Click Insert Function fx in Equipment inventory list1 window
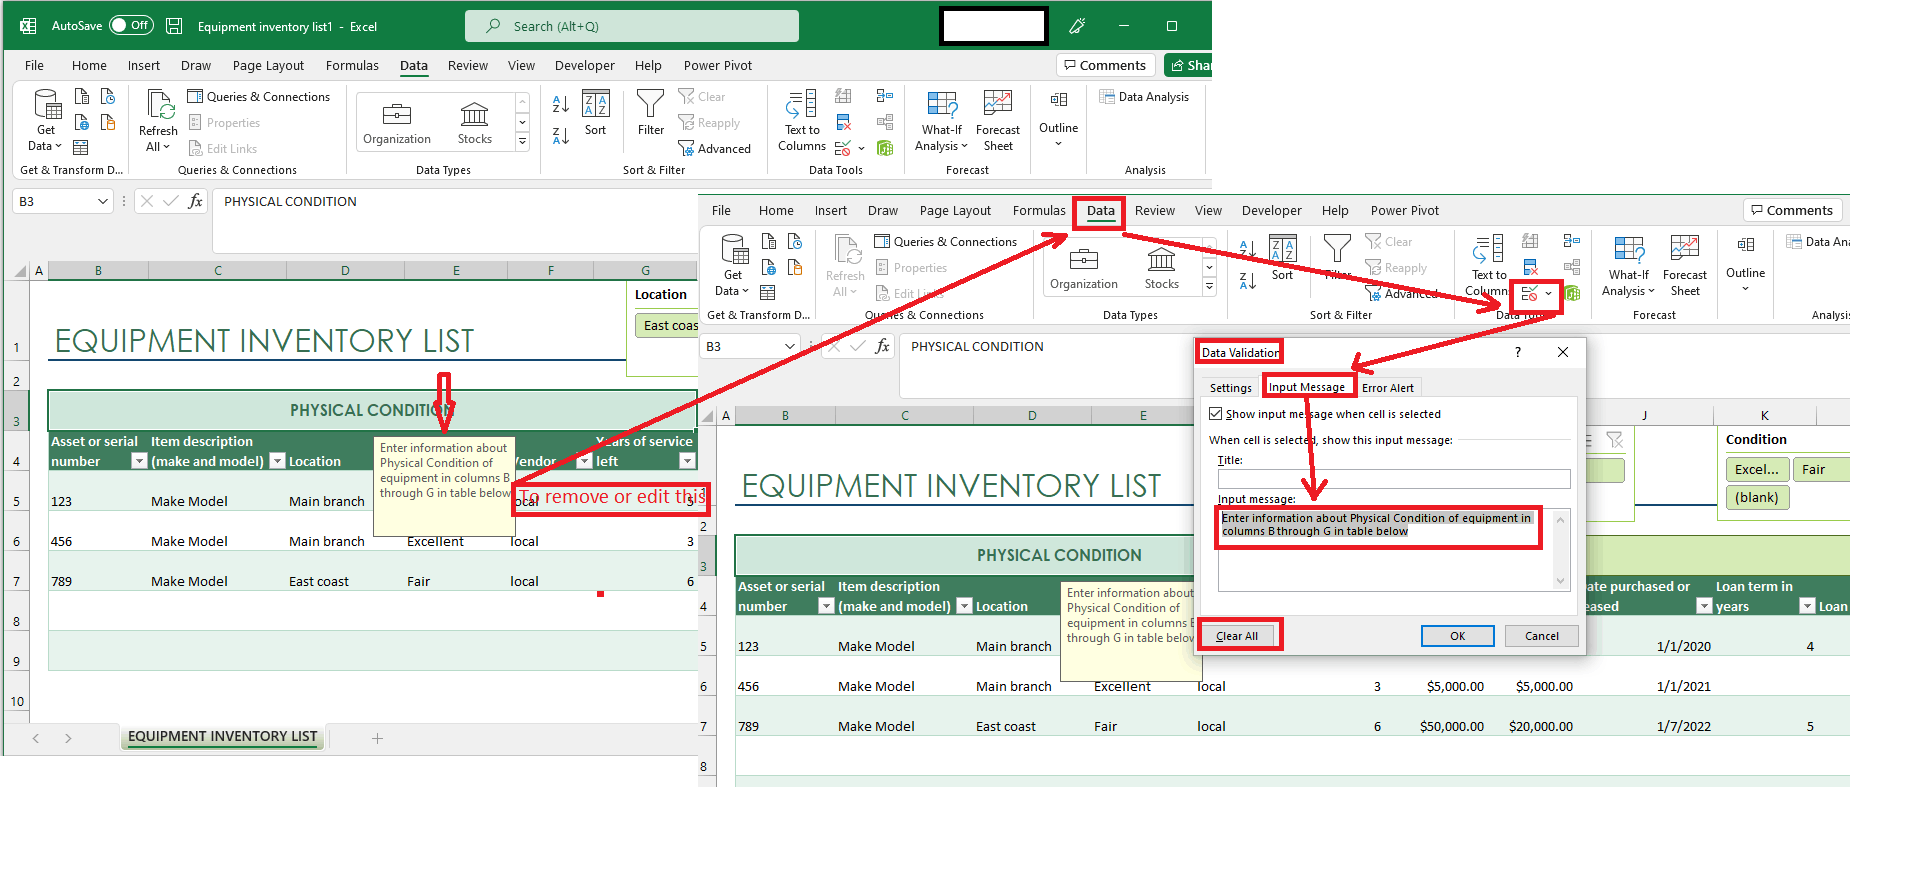The image size is (1911, 874). tap(196, 201)
